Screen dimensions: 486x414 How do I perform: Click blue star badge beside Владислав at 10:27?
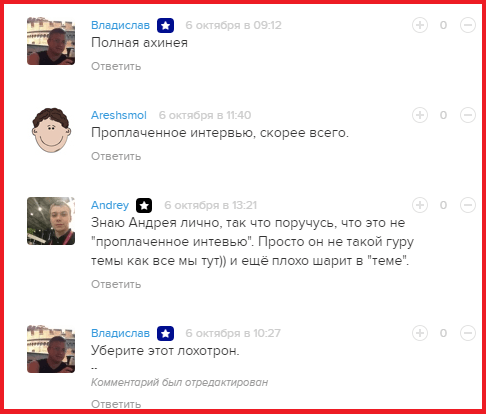(165, 333)
